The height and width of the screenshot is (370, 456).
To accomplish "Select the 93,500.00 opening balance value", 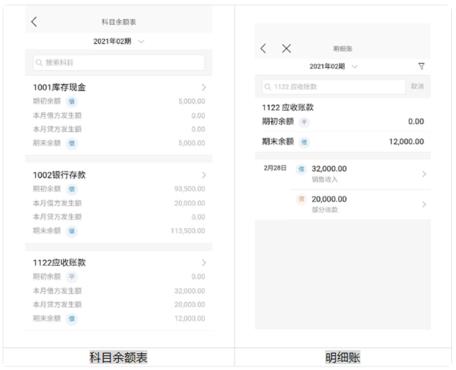I will 190,189.
